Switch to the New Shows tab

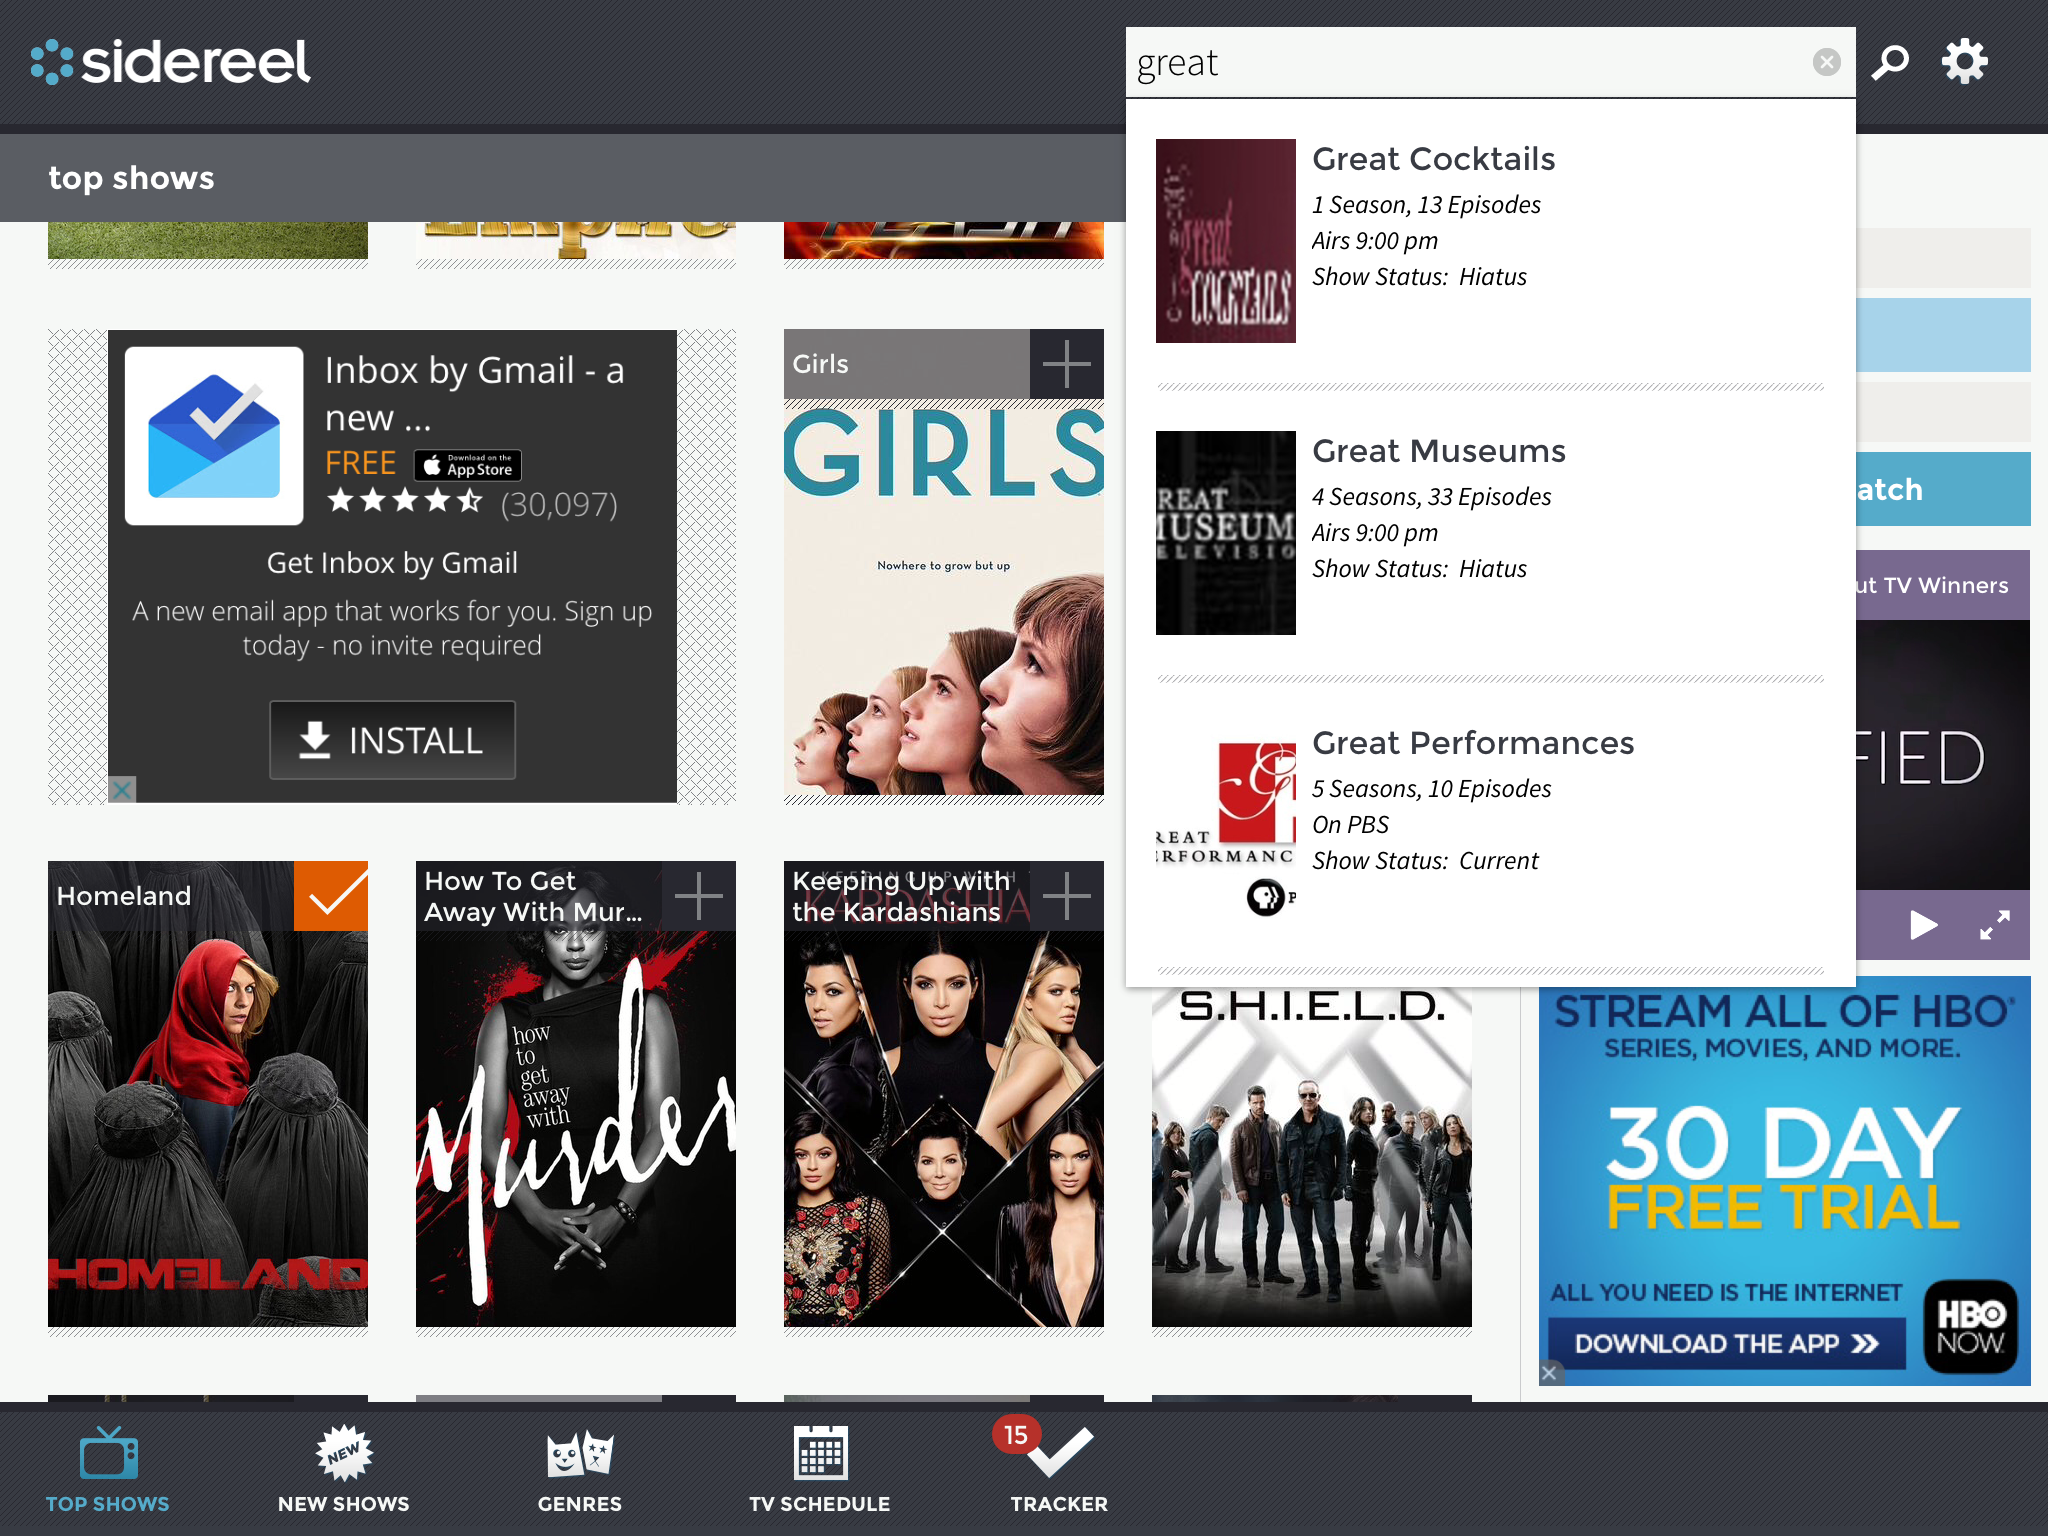344,1470
